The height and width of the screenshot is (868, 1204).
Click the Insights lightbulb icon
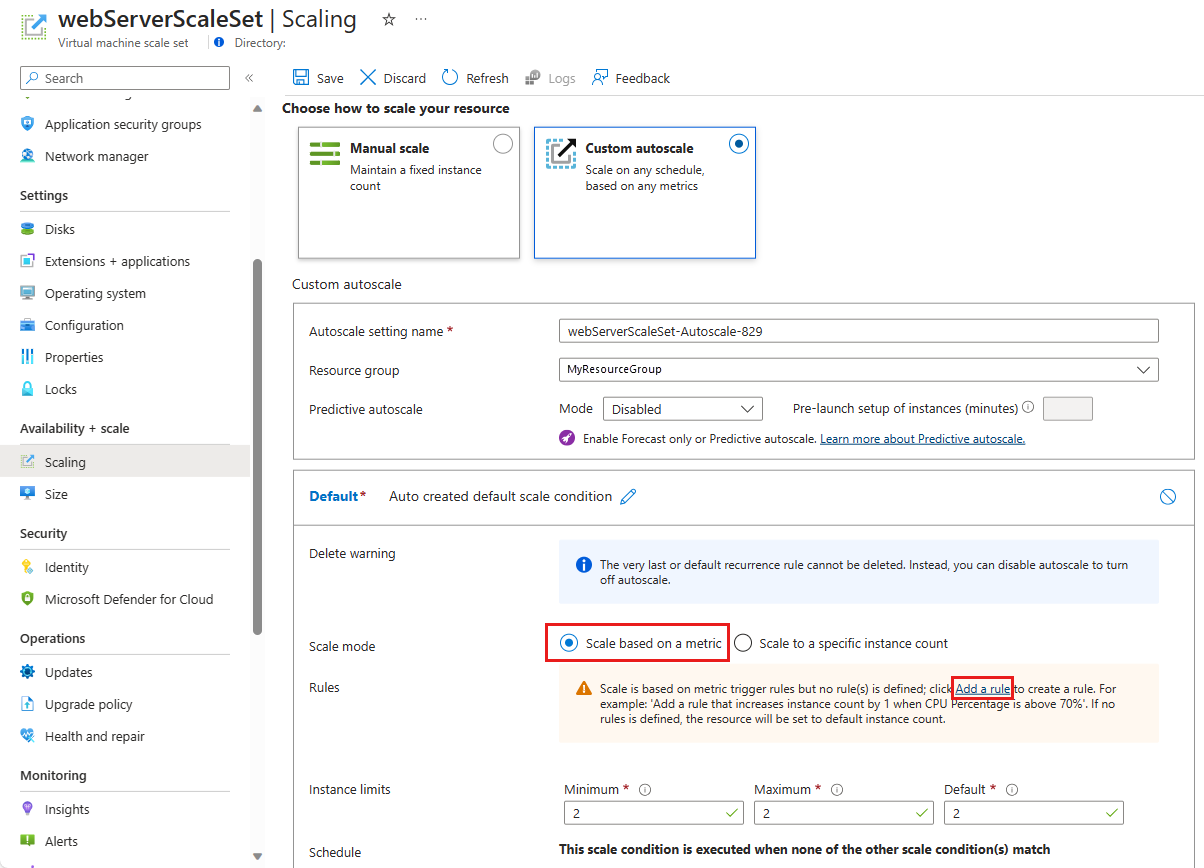pos(27,809)
